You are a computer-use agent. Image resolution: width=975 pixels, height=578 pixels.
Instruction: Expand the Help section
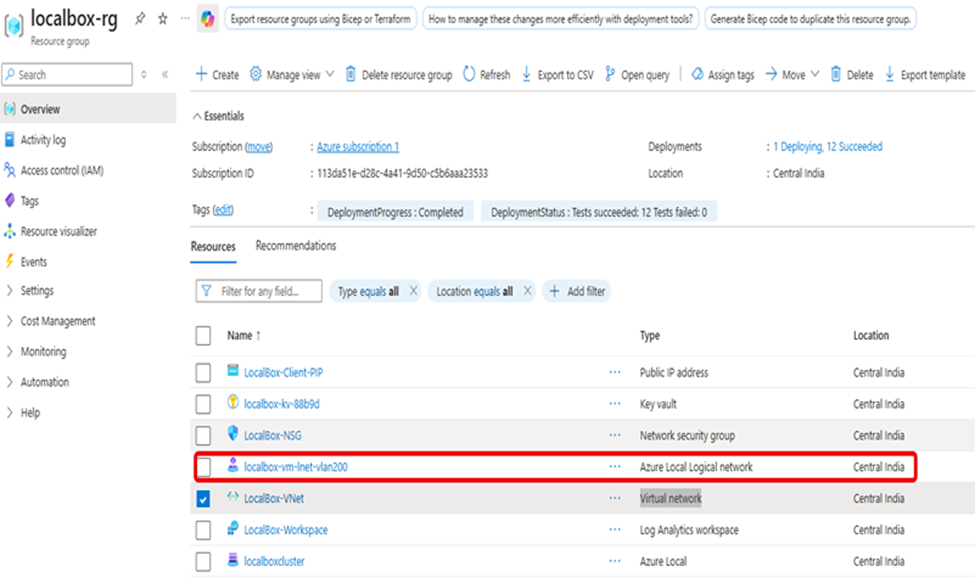9,412
